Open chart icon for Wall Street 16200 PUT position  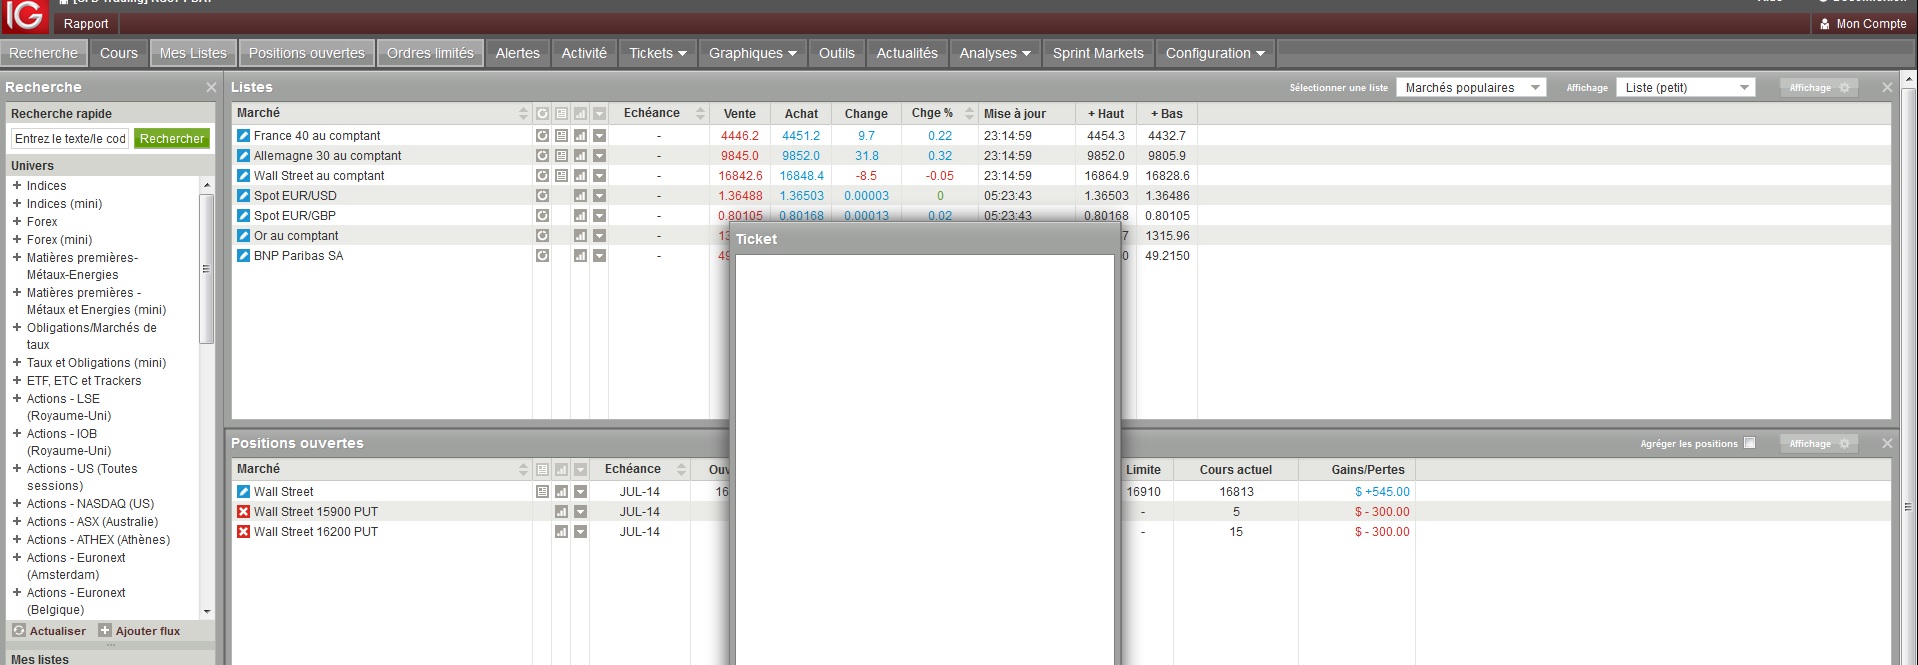(561, 532)
